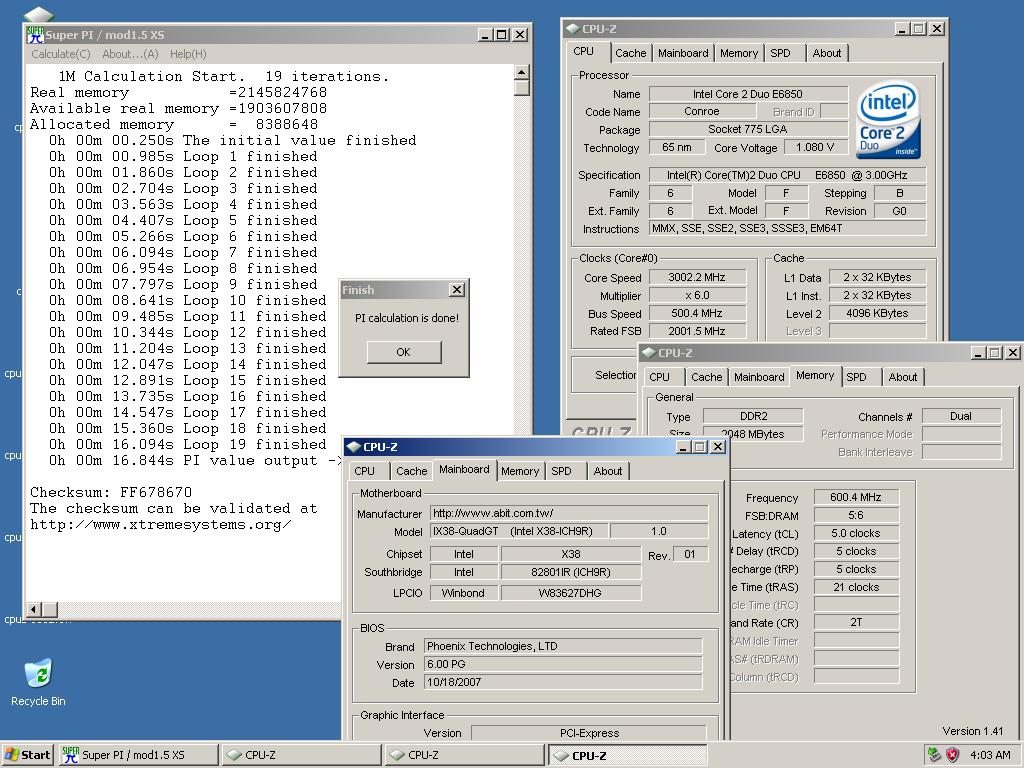Open the About...(A) menu in Super PI
The height and width of the screenshot is (768, 1024).
click(130, 54)
